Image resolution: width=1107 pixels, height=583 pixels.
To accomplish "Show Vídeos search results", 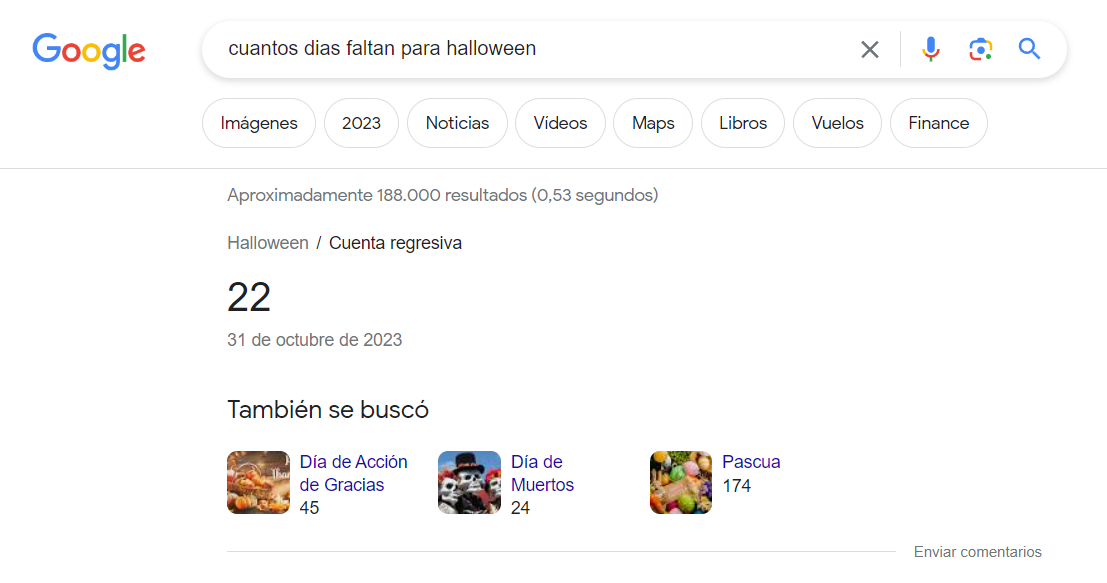I will click(560, 123).
